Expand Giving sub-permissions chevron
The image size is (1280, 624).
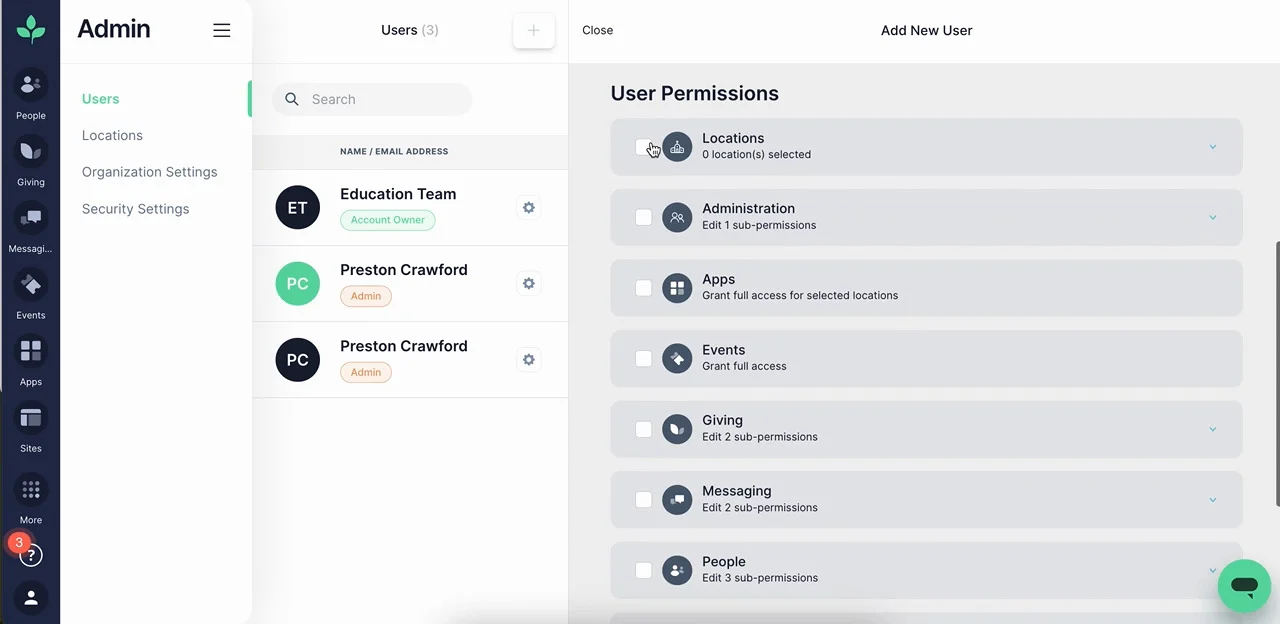click(1212, 429)
